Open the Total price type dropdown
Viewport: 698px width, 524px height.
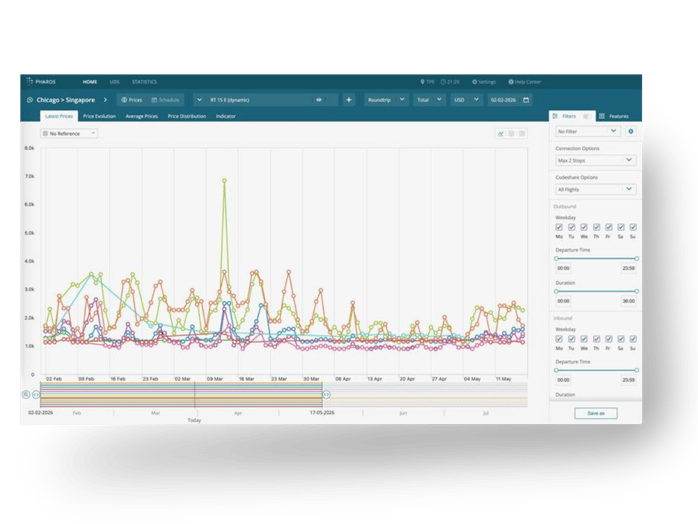tap(429, 100)
